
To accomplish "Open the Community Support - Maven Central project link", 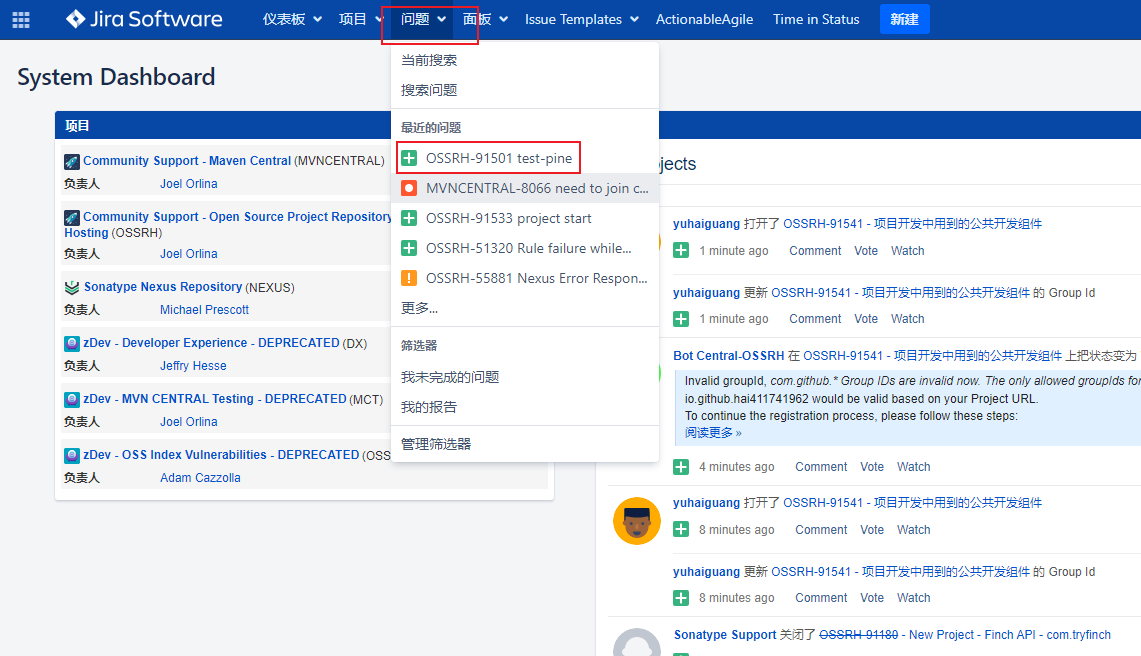I will click(187, 161).
